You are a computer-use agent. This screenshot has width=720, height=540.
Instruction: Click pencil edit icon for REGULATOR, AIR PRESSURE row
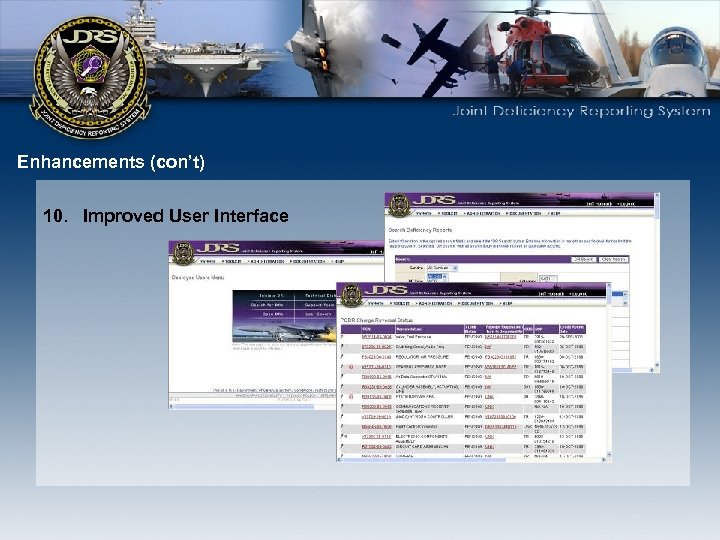[x=342, y=357]
